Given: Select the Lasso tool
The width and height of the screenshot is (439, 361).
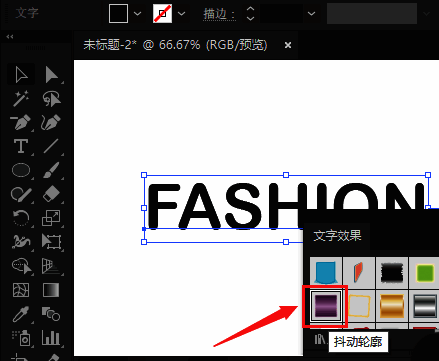Looking at the screenshot, I should coord(51,98).
